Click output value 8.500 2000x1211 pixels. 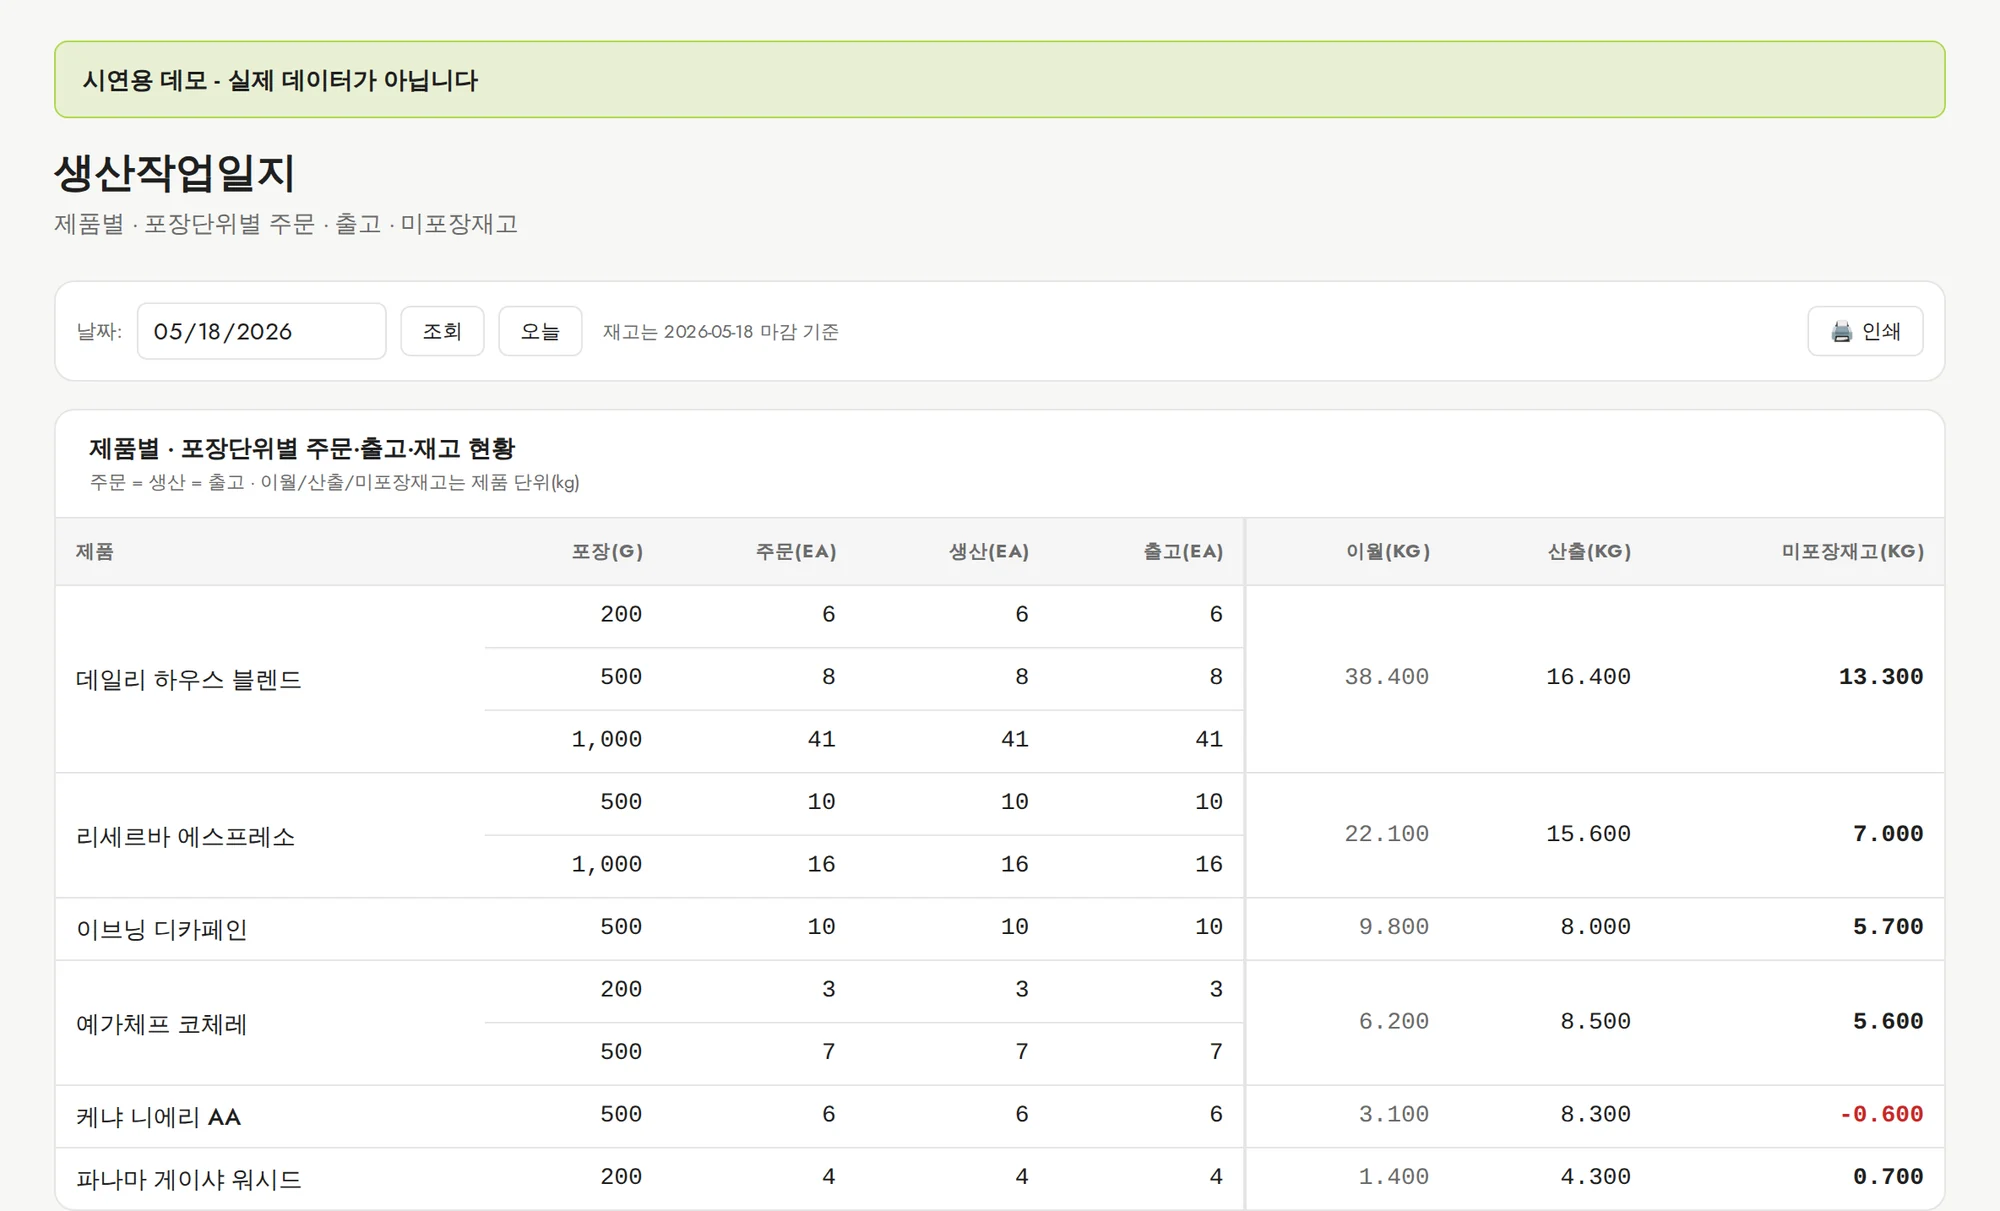1596,1021
